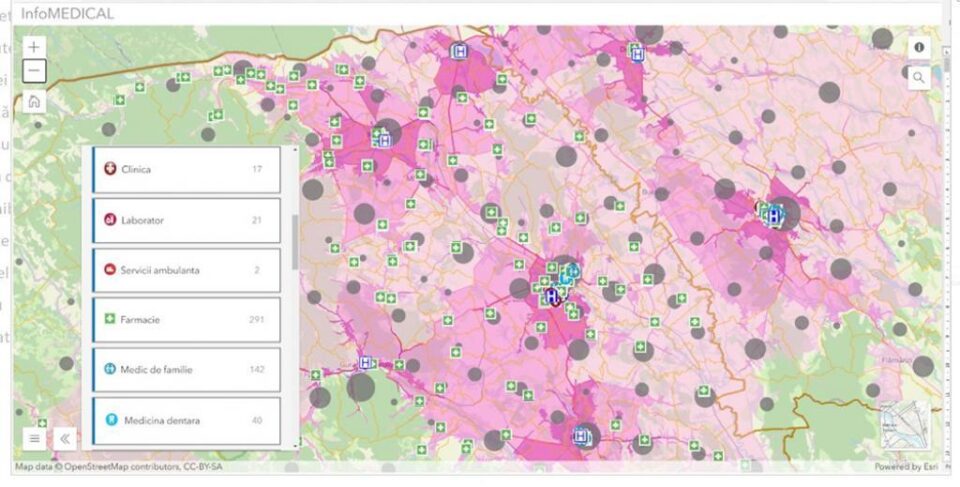This screenshot has height=487, width=960.
Task: Open the OpenStreetMap attribution text
Action: click(x=118, y=467)
